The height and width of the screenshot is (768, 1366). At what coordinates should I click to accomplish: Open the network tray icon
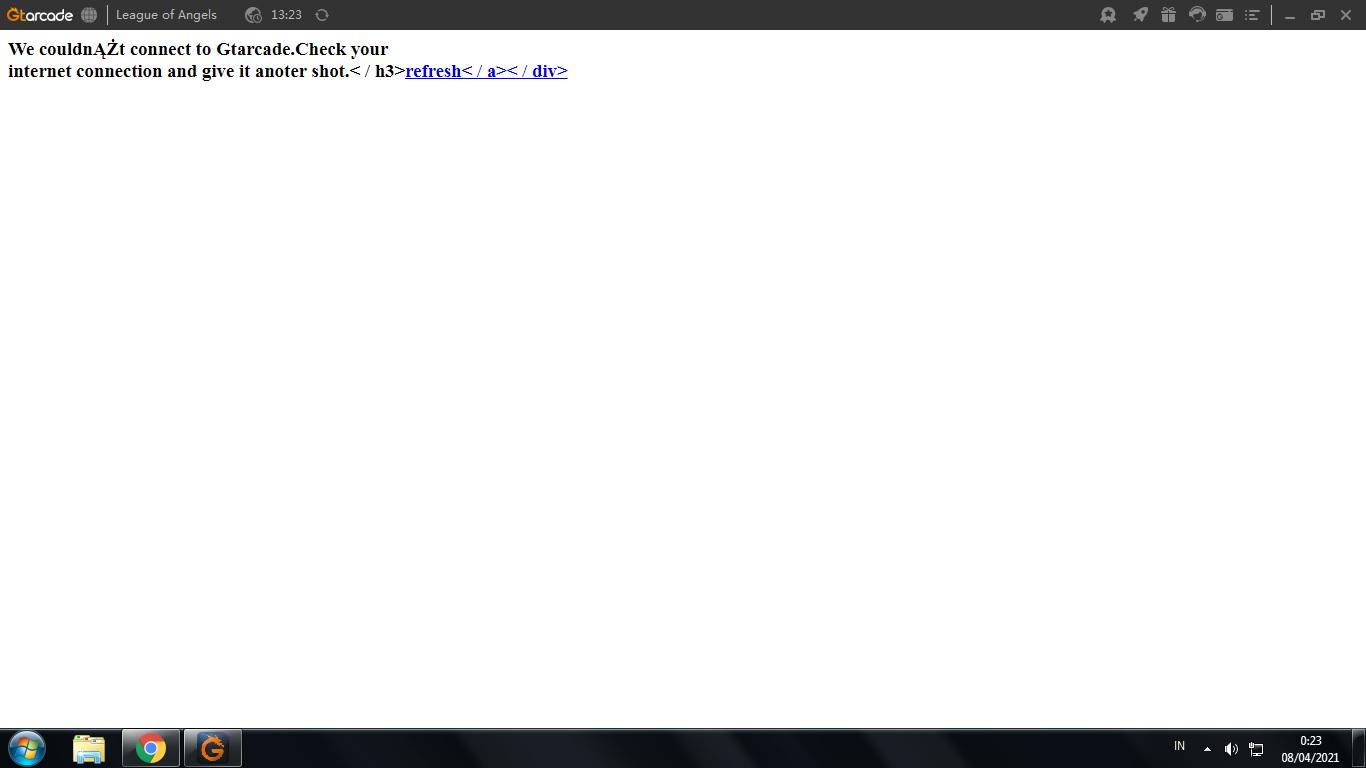tap(1256, 749)
